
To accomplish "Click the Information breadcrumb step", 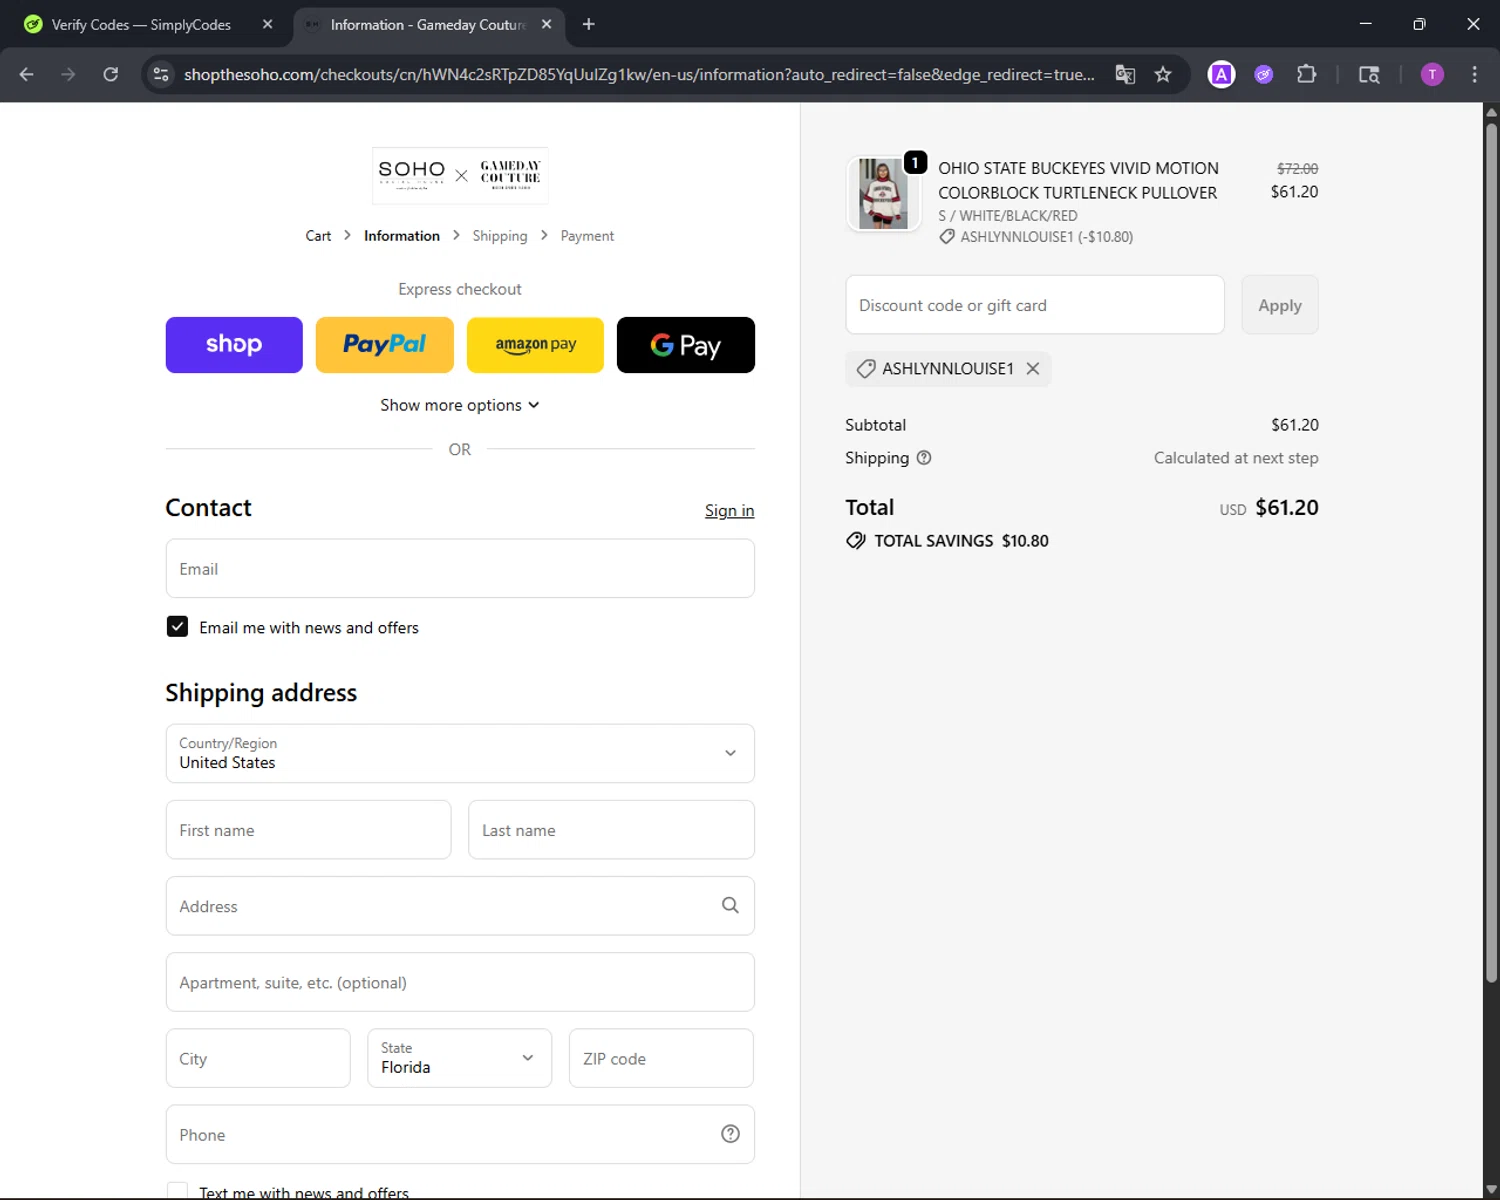I will tap(402, 236).
